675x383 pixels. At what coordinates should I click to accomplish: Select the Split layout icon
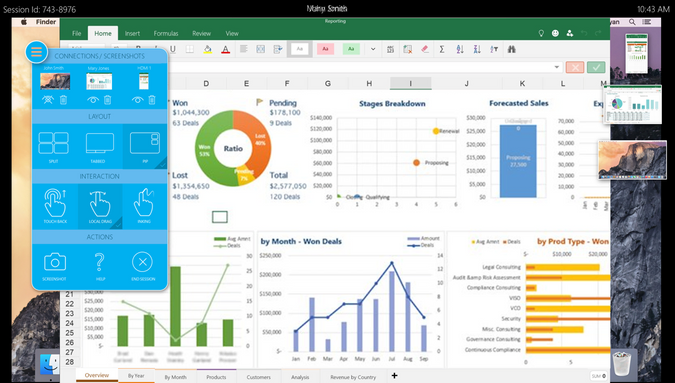coord(53,144)
